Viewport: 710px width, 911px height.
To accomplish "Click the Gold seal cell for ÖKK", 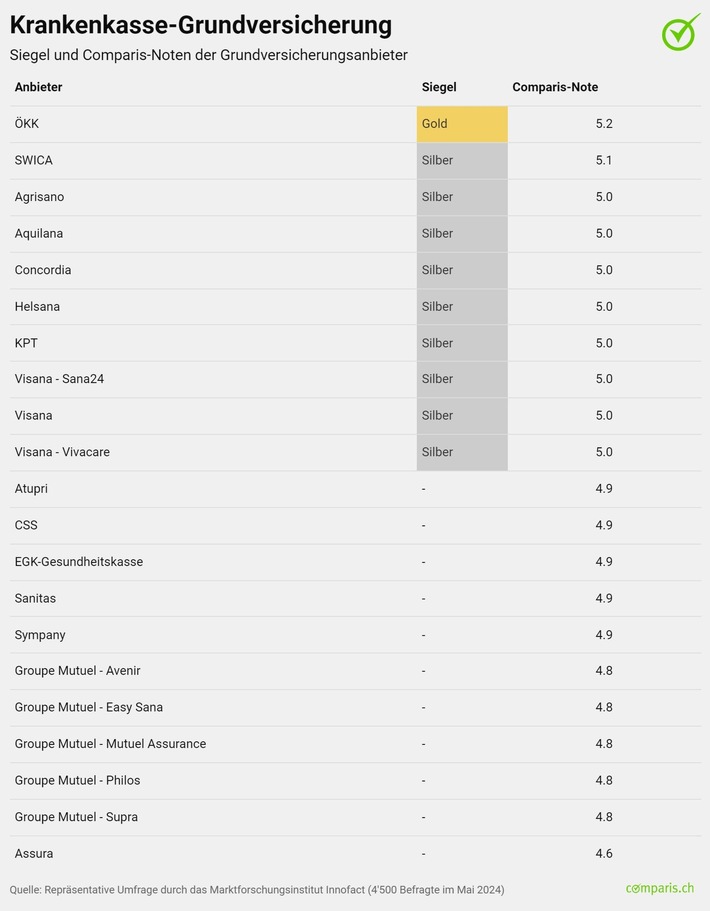I will pyautogui.click(x=461, y=124).
